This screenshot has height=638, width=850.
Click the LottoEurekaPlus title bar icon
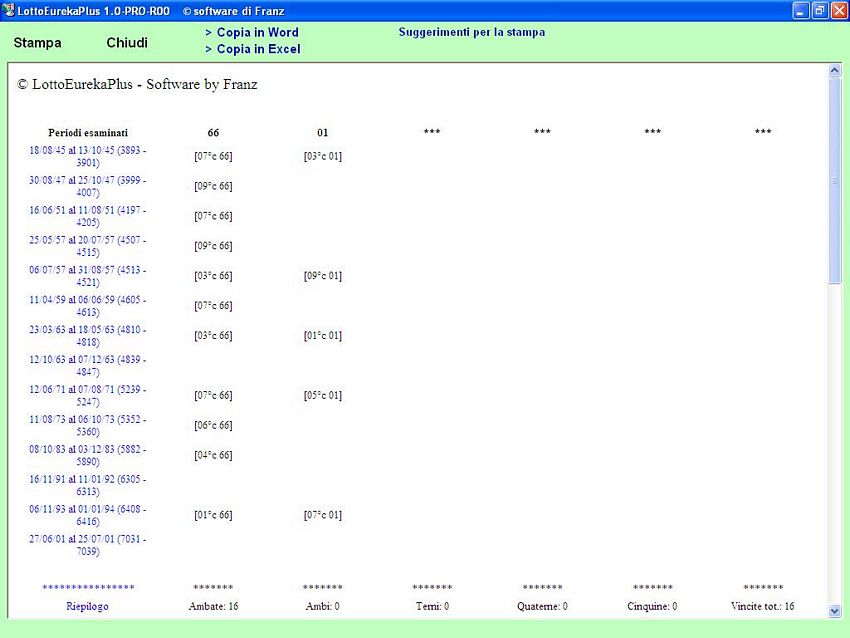[x=8, y=10]
